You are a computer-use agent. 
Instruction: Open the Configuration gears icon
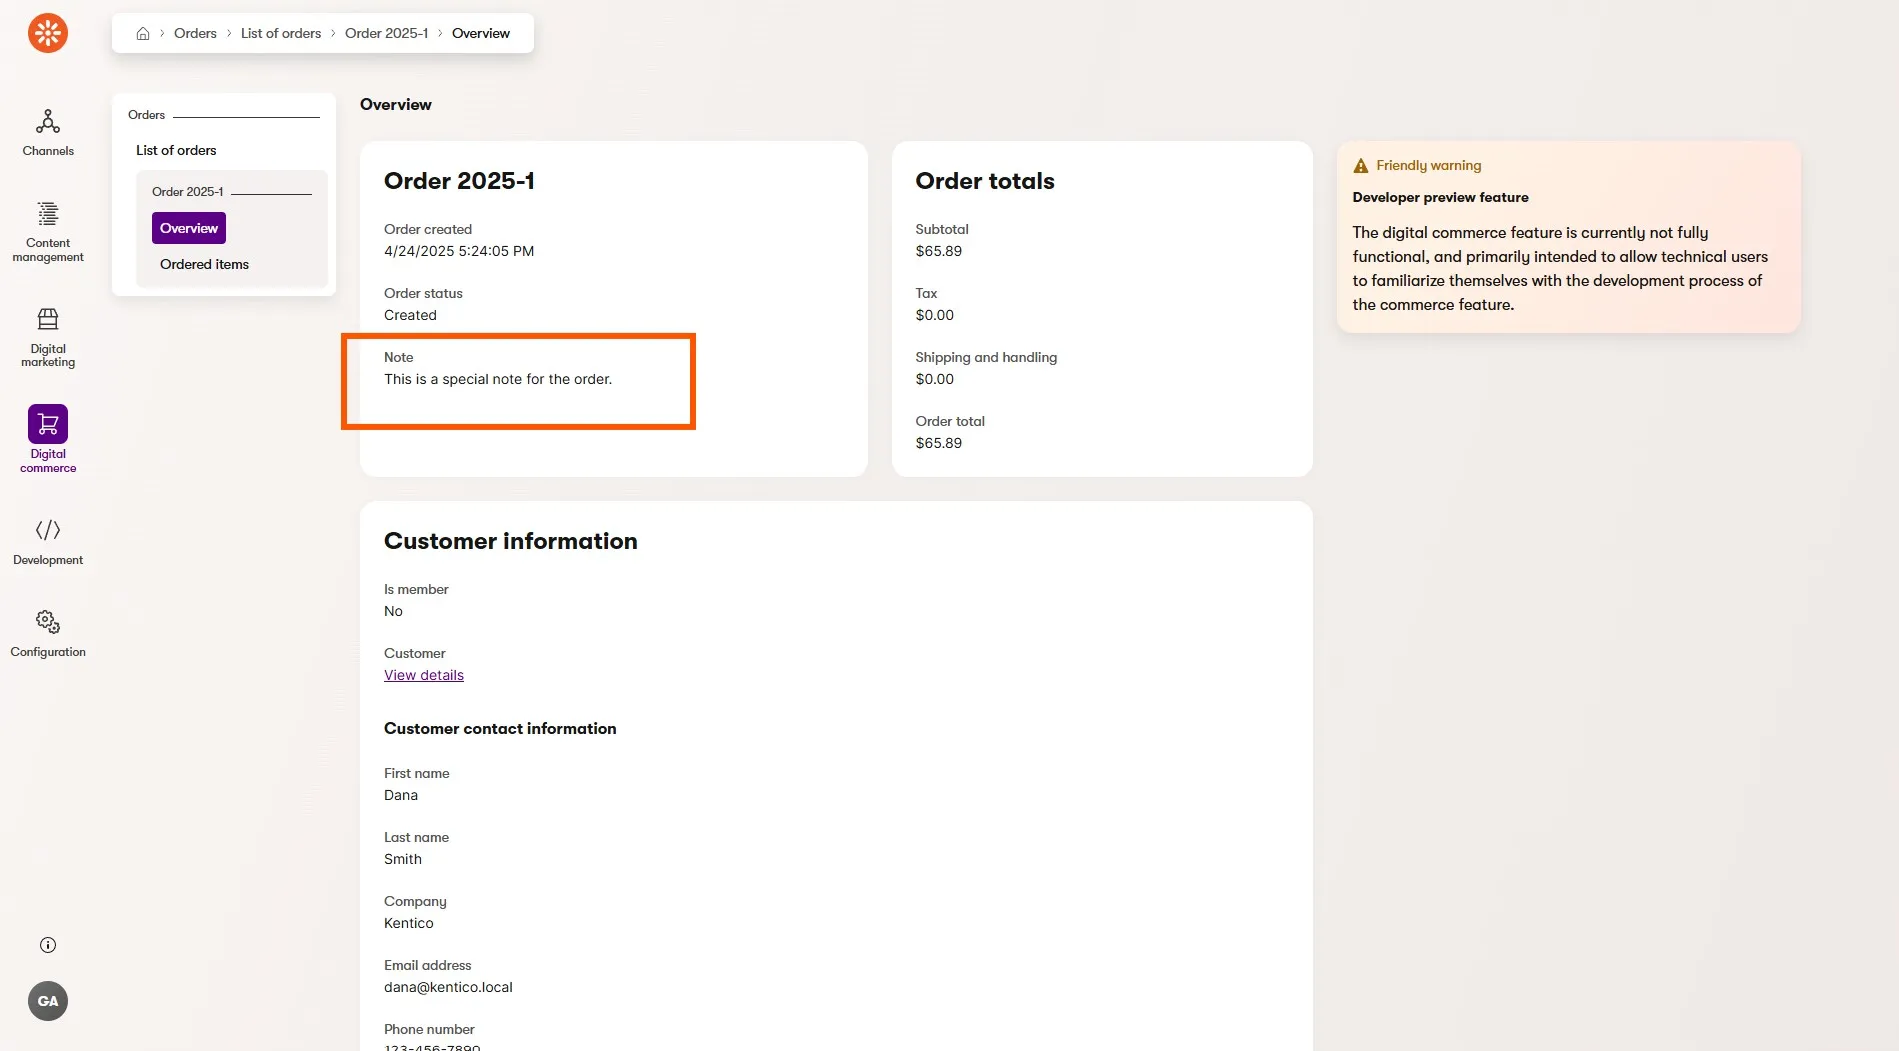(x=48, y=622)
